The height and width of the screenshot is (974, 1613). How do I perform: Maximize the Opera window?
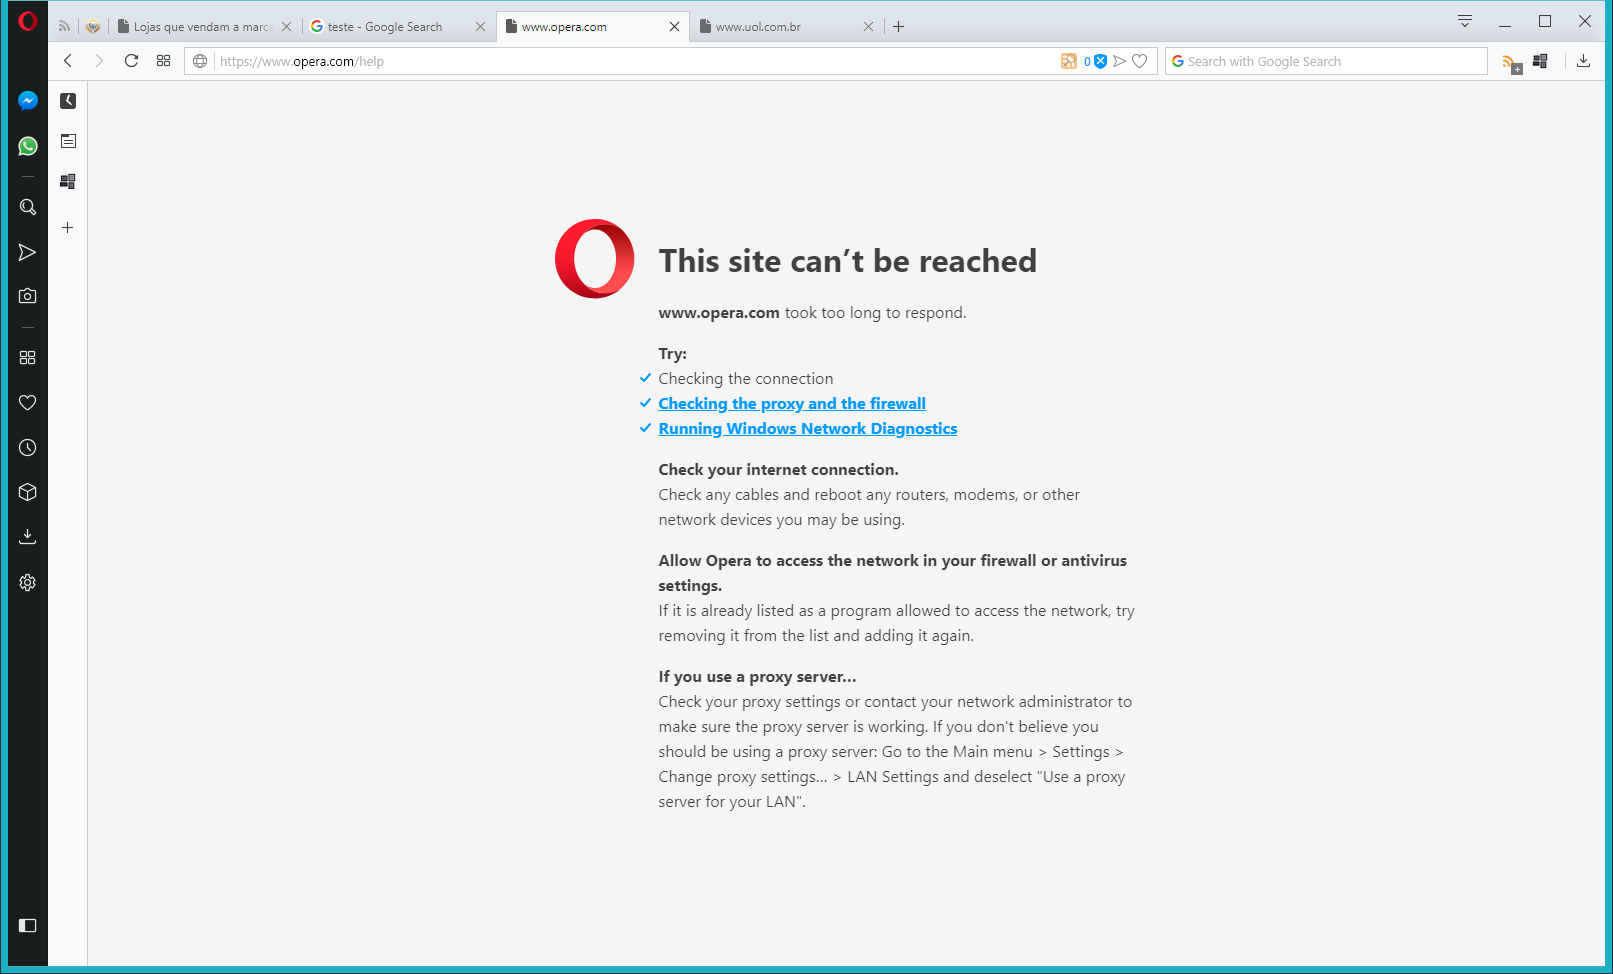pyautogui.click(x=1545, y=21)
